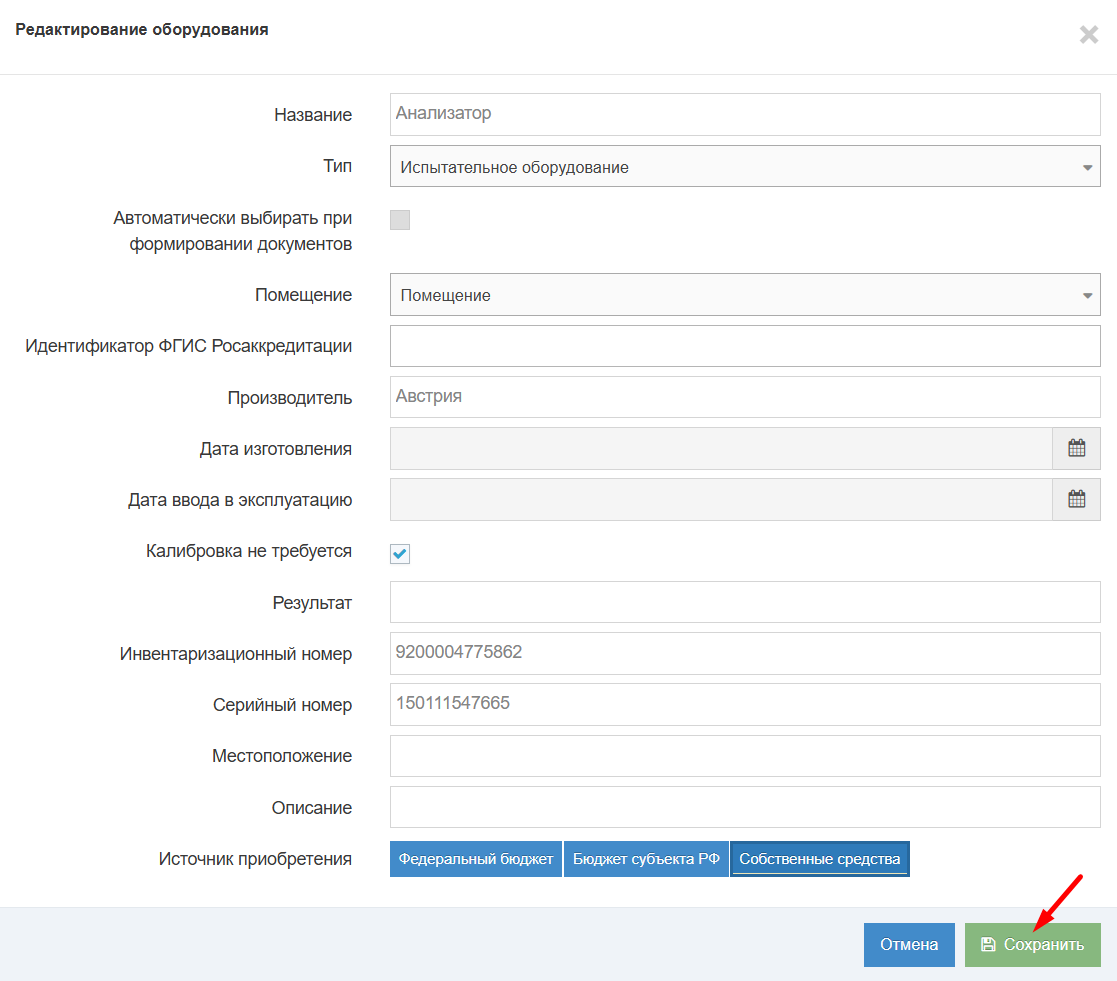Click the Серийный номер field

click(x=744, y=704)
